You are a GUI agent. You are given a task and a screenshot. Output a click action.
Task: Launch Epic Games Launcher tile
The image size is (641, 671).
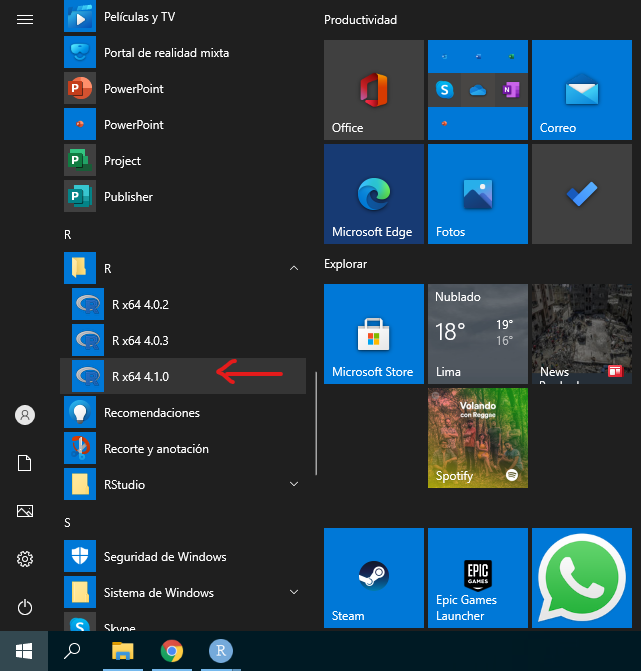click(478, 578)
